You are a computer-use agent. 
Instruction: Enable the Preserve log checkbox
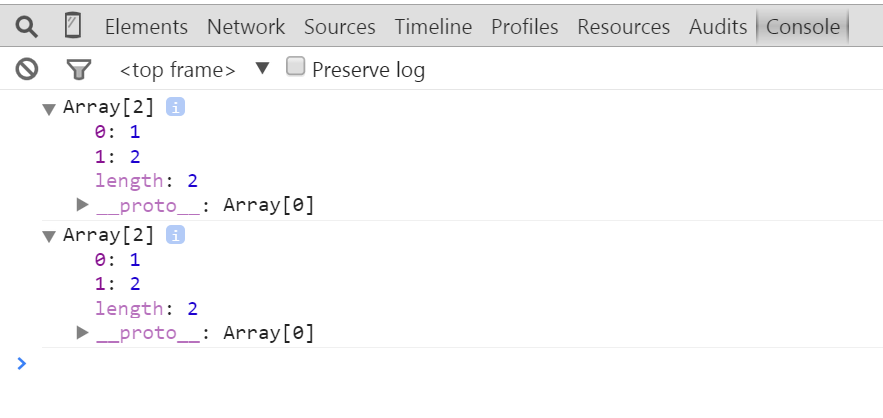click(x=296, y=68)
